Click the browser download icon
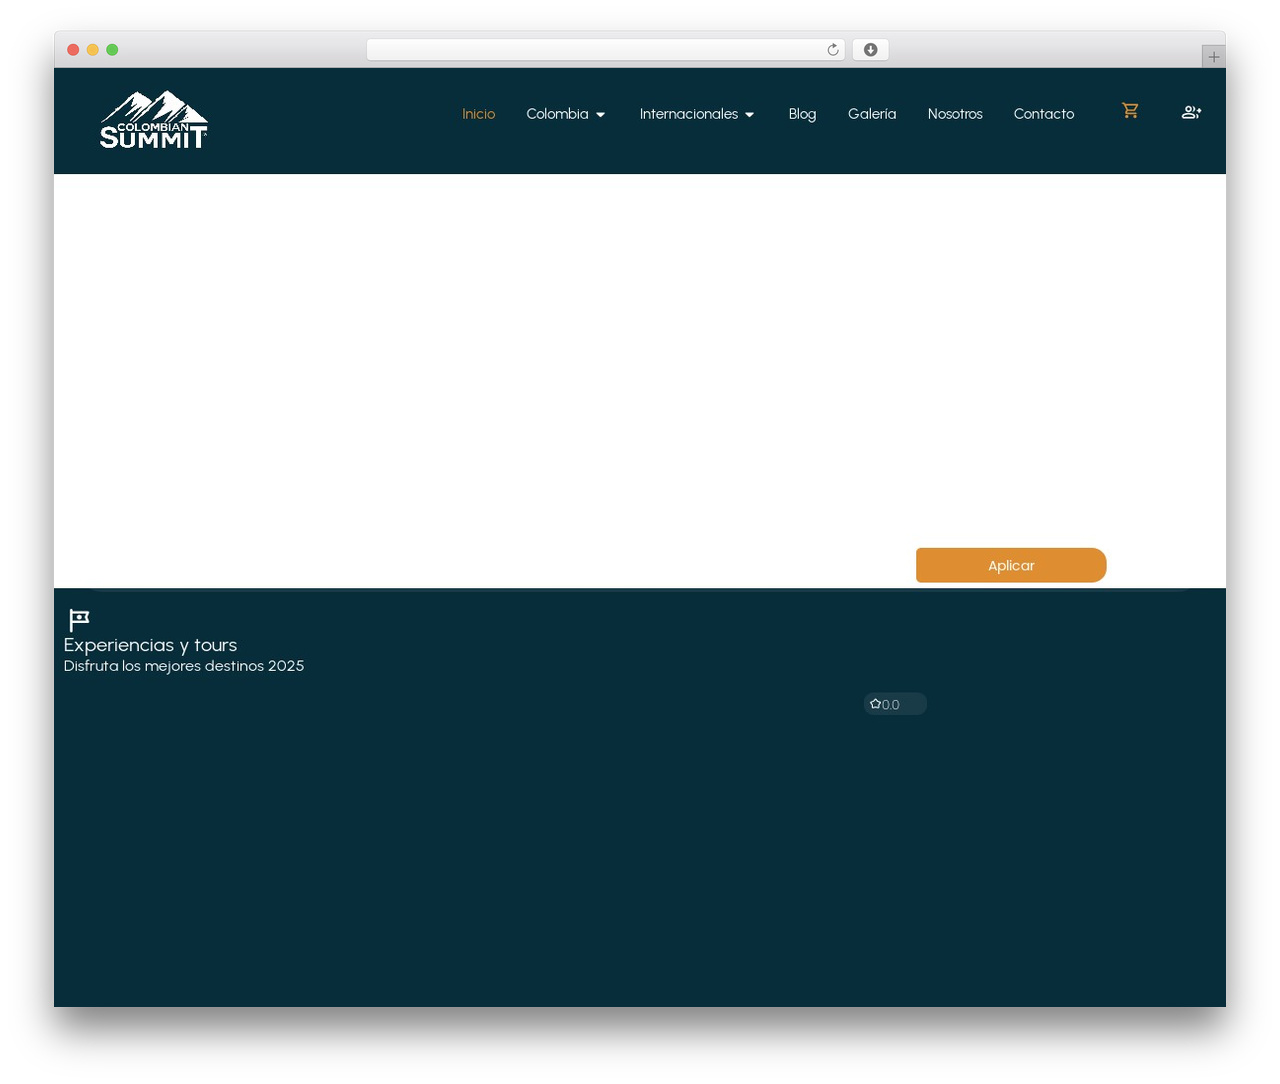 (870, 50)
